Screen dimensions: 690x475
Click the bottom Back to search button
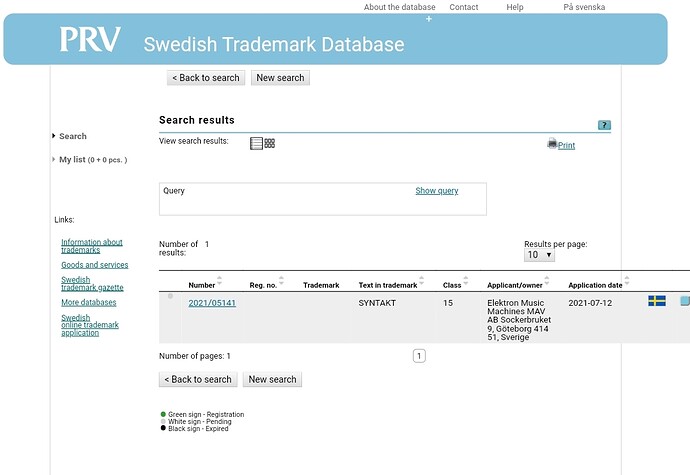coord(198,379)
